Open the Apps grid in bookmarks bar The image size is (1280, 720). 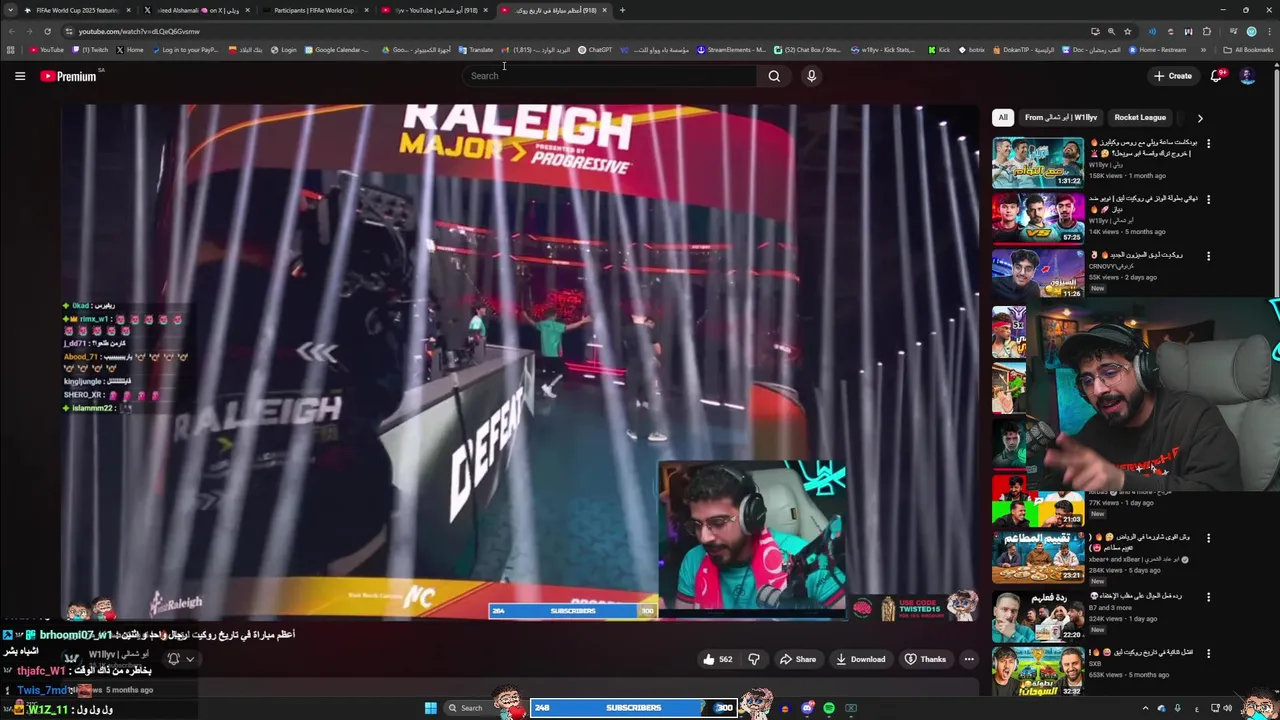(10, 50)
